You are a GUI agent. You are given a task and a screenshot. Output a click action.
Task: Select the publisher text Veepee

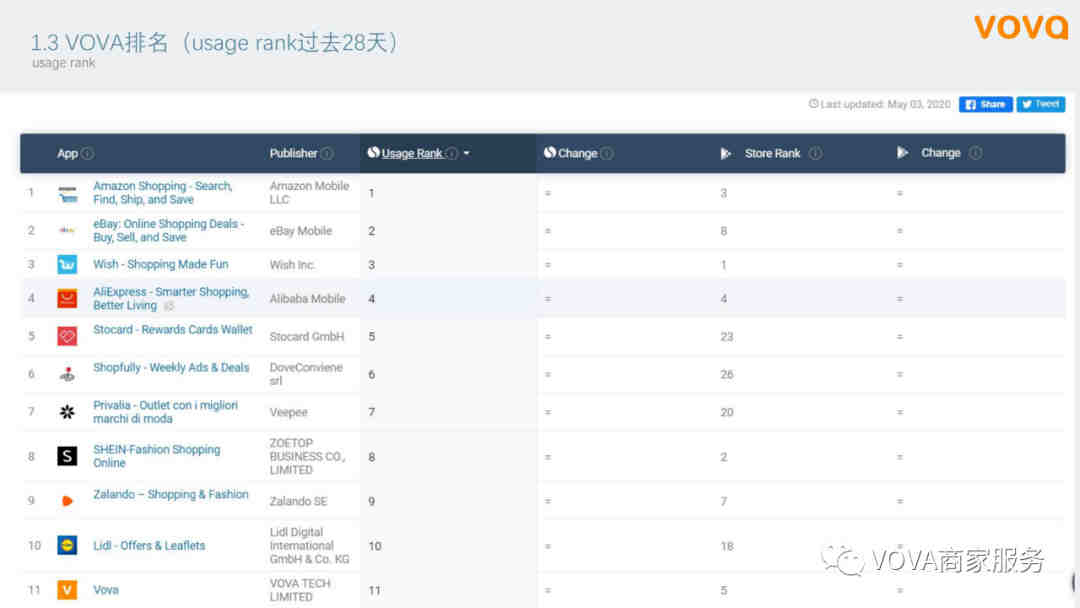(288, 412)
